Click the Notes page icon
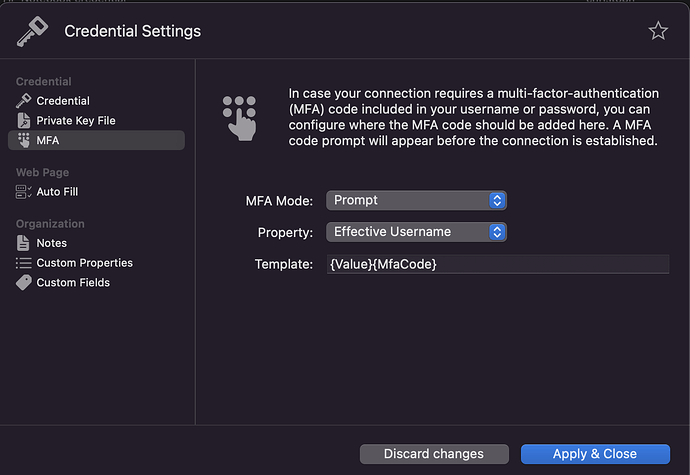 [x=24, y=243]
